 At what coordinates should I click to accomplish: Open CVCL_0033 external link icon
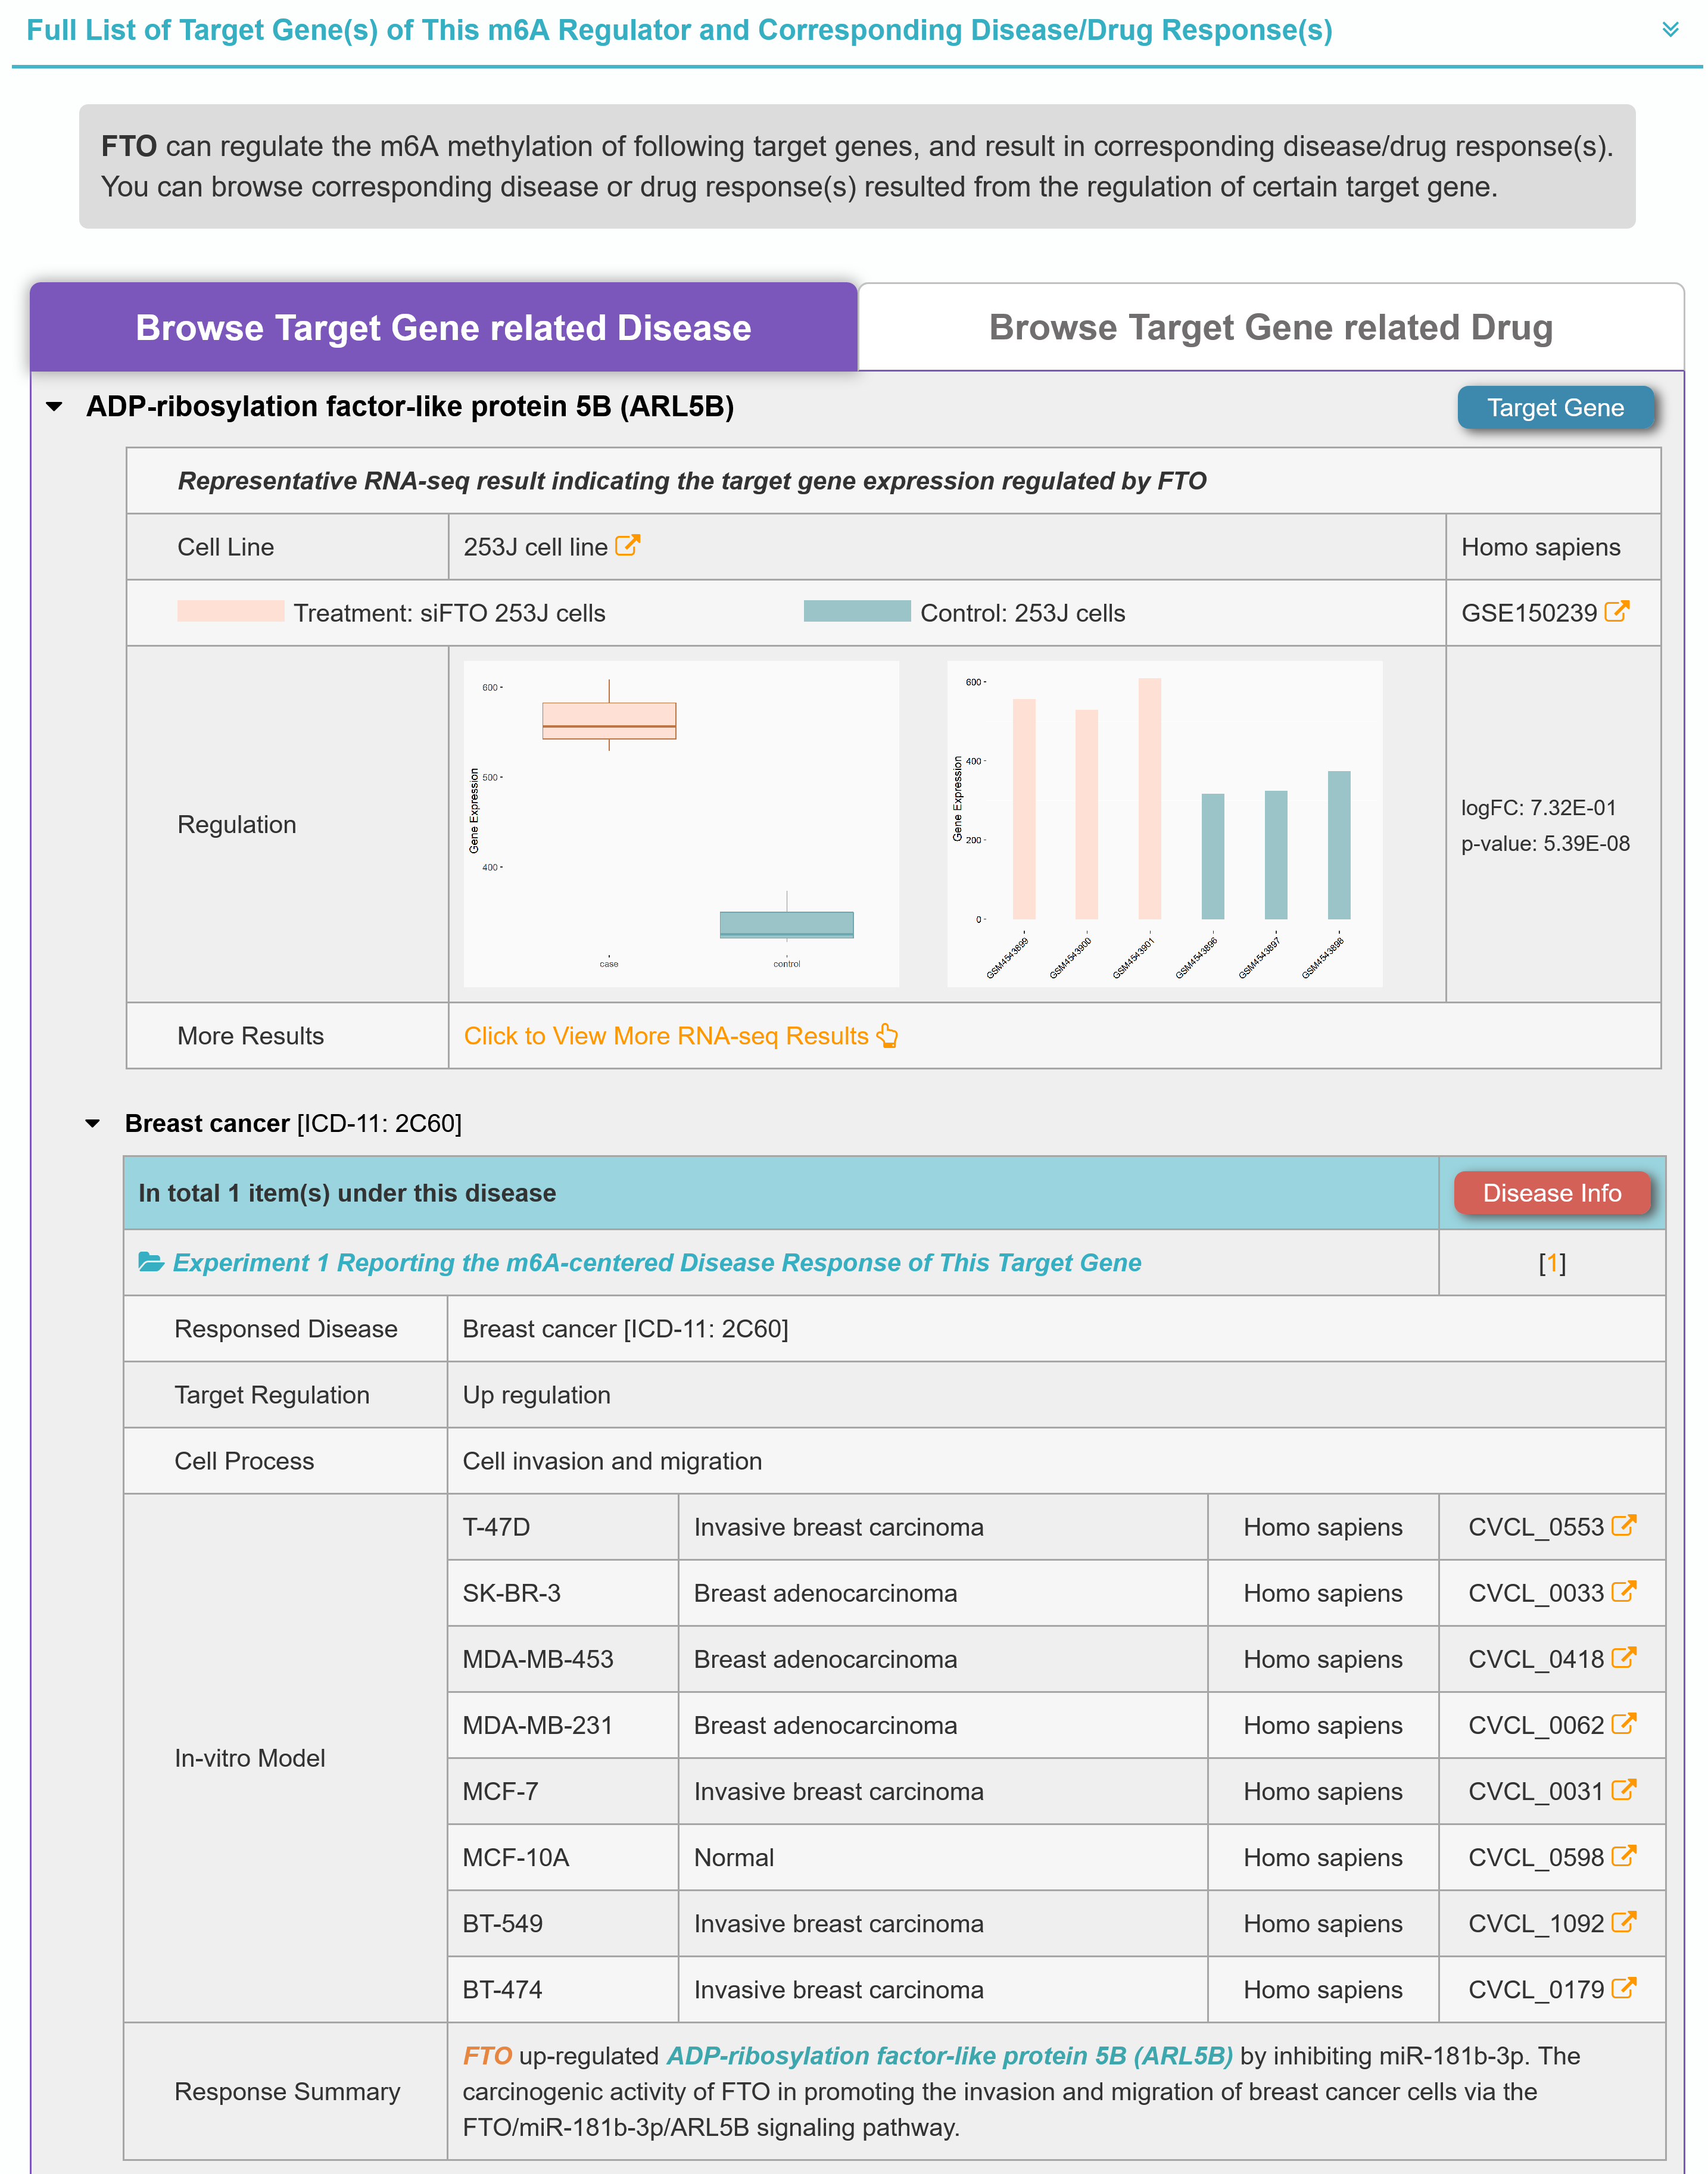(1623, 1592)
